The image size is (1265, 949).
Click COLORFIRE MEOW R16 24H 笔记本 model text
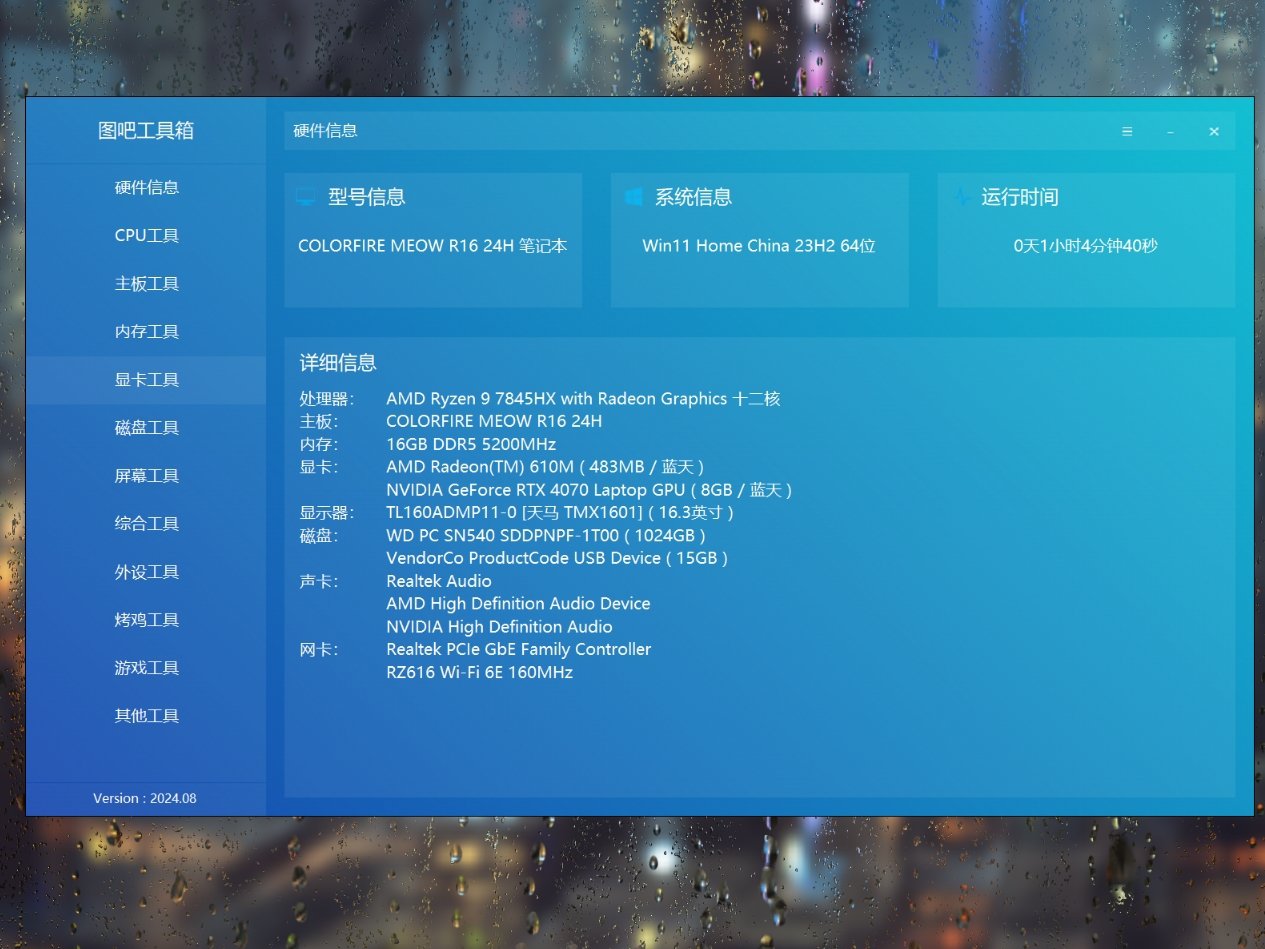pyautogui.click(x=433, y=245)
